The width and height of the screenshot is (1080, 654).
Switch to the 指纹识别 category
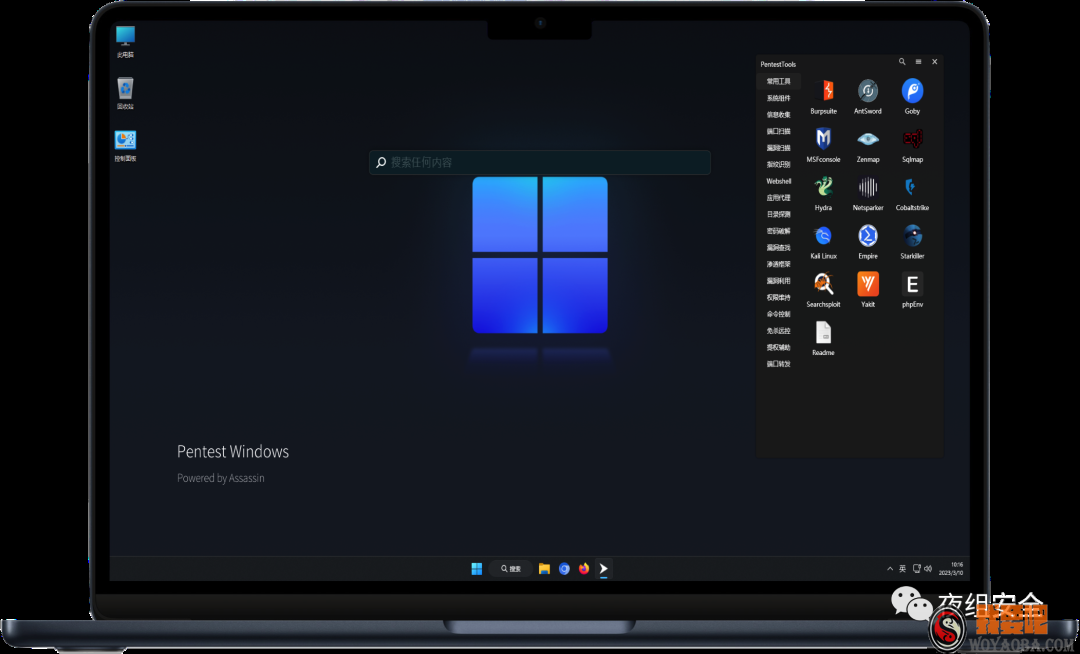click(778, 165)
